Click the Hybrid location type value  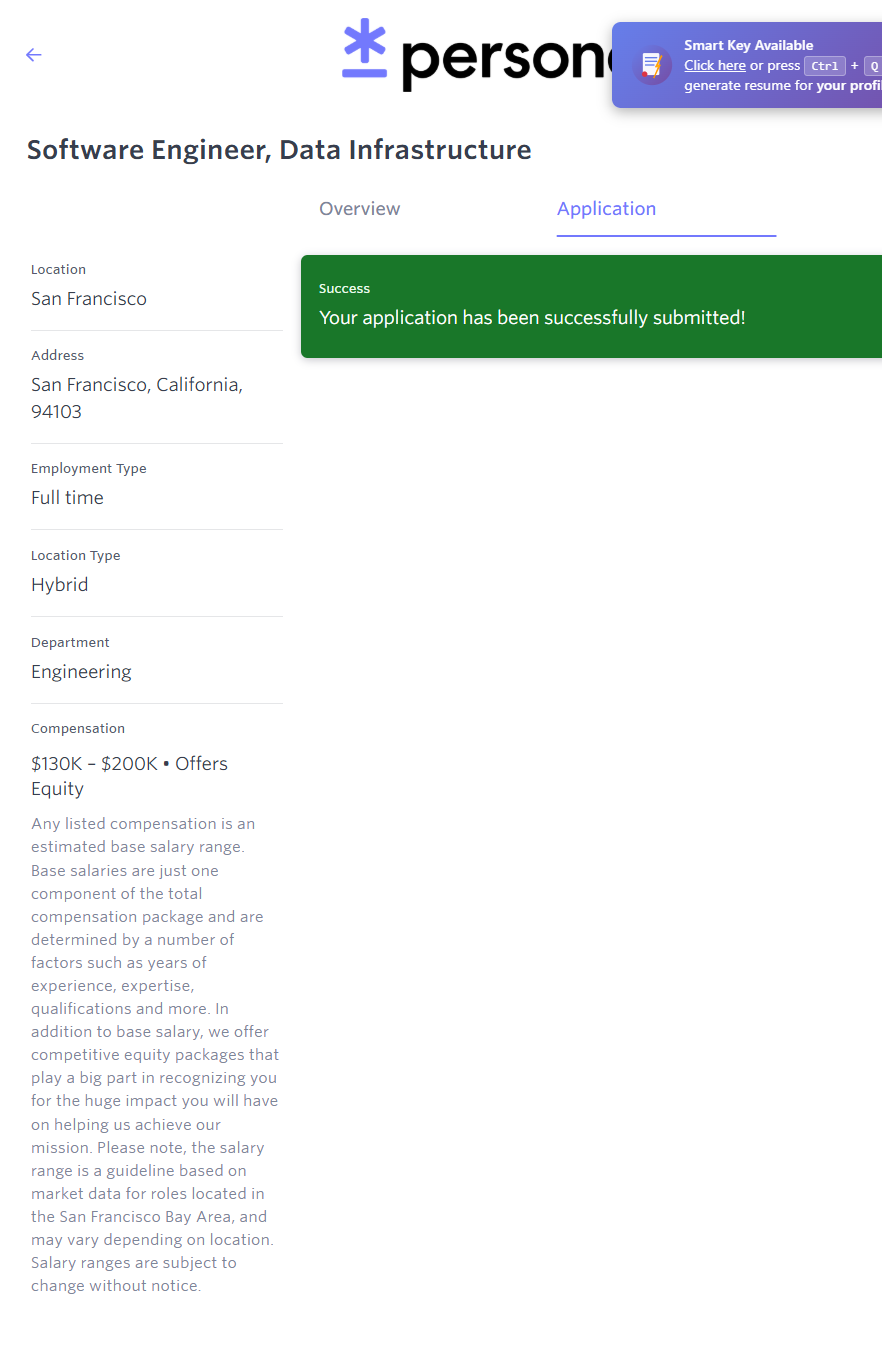pyautogui.click(x=60, y=585)
